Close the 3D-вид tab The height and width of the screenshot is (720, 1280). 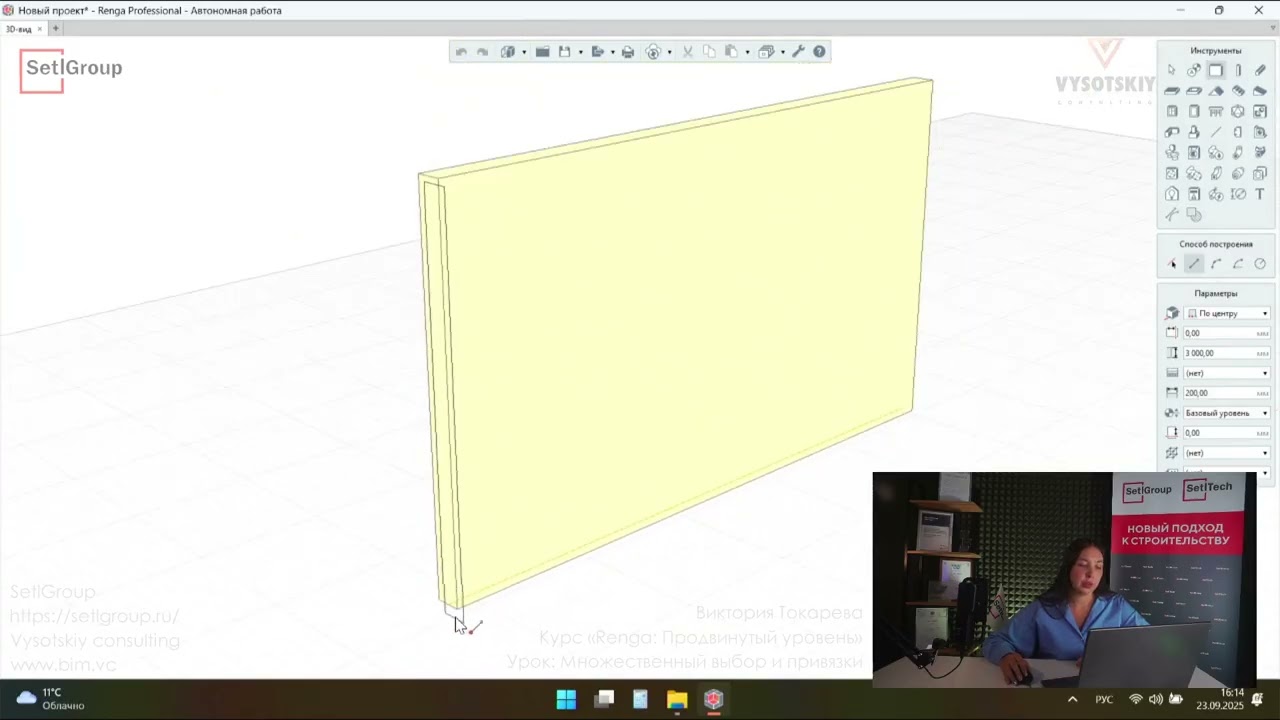(41, 29)
